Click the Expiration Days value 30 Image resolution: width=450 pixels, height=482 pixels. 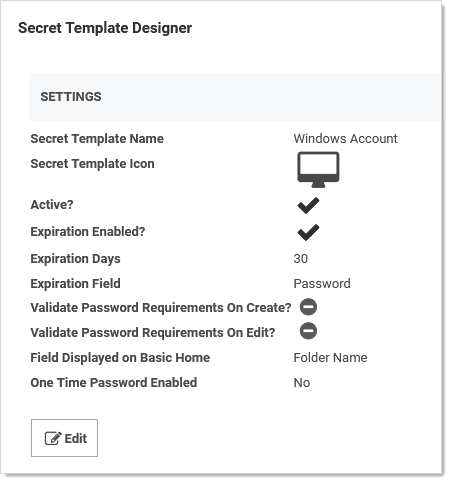click(x=301, y=259)
